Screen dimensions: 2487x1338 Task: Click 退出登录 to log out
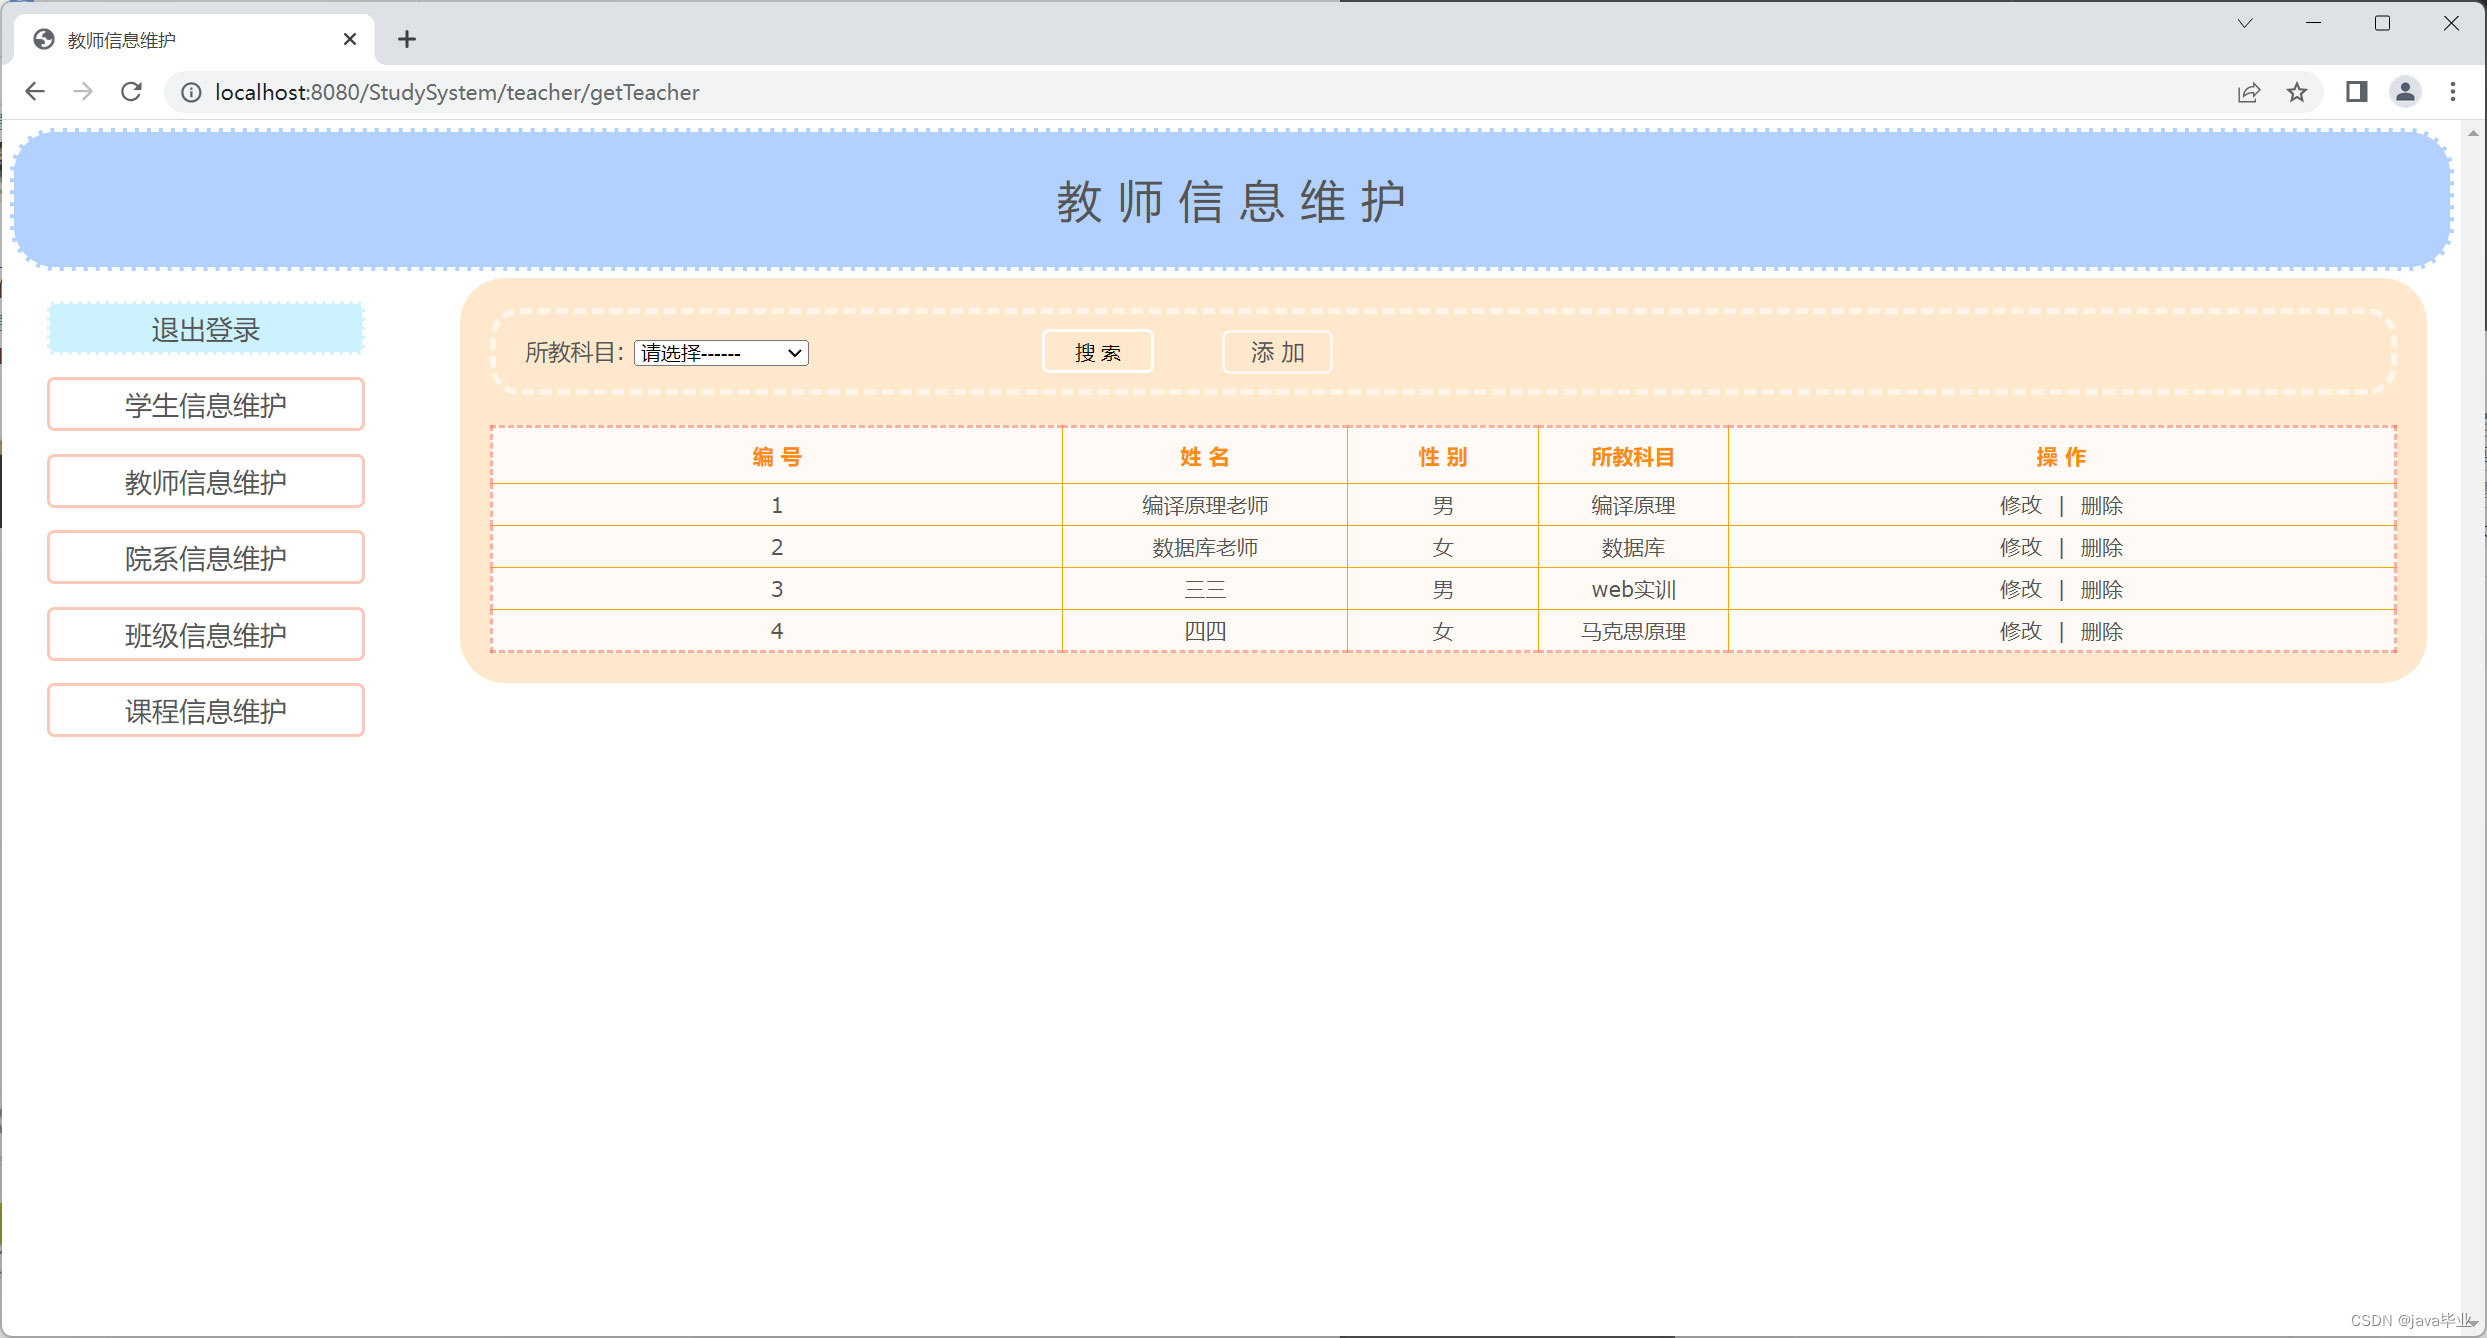[206, 329]
